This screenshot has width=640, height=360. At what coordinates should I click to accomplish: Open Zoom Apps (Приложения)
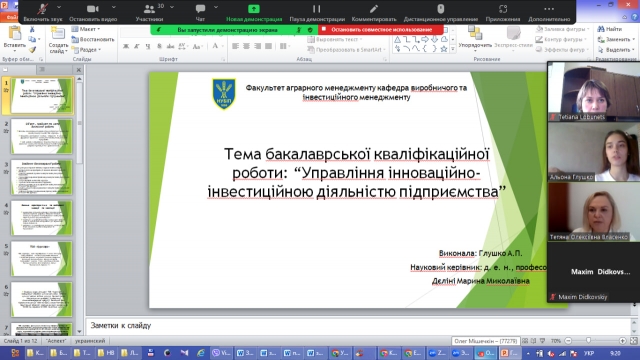click(x=503, y=11)
